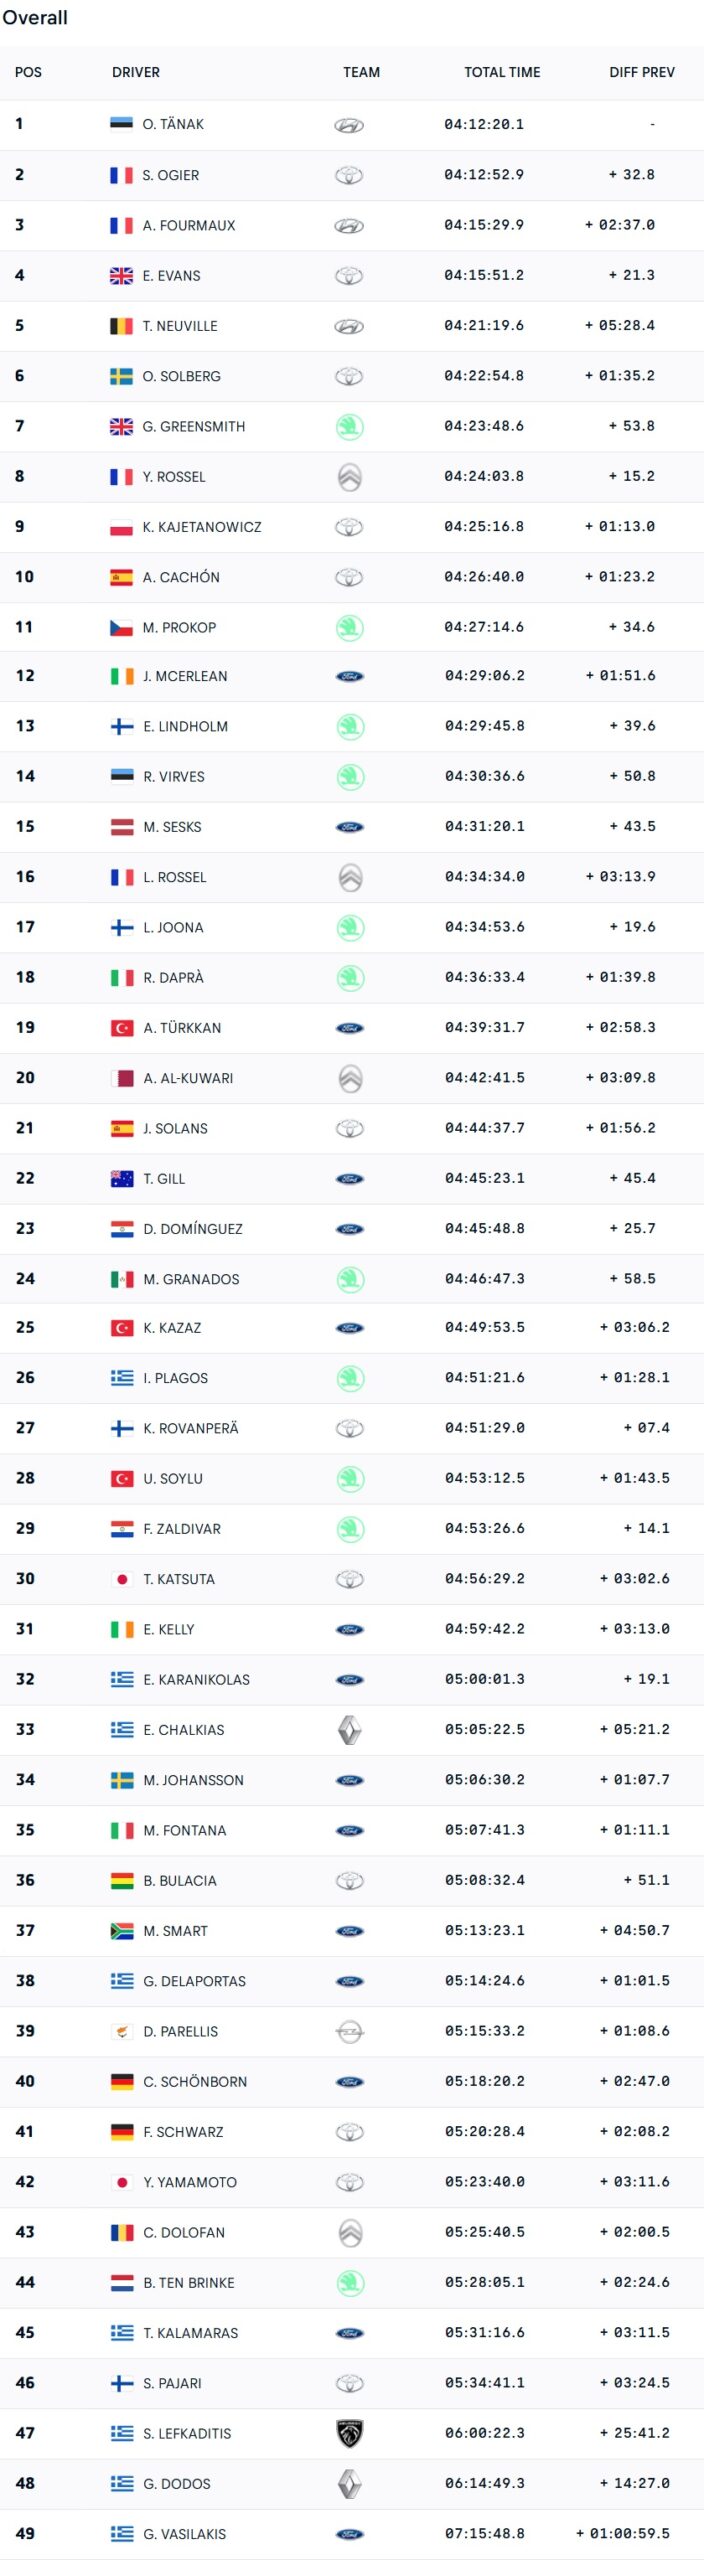This screenshot has height=2560, width=704.
Task: Click the Overall heading
Action: point(35,18)
